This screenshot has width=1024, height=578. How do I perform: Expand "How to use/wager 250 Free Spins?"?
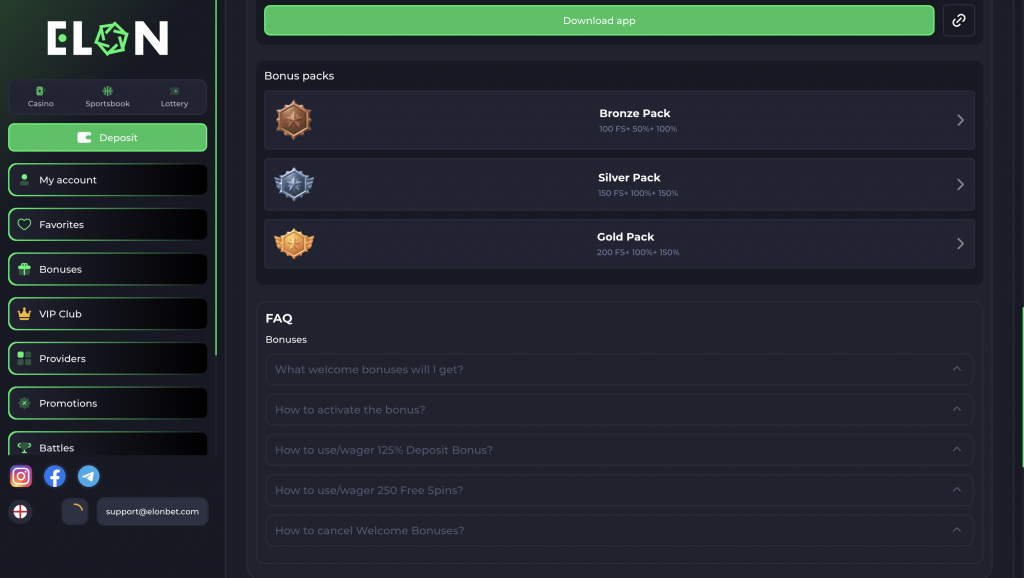tap(619, 490)
